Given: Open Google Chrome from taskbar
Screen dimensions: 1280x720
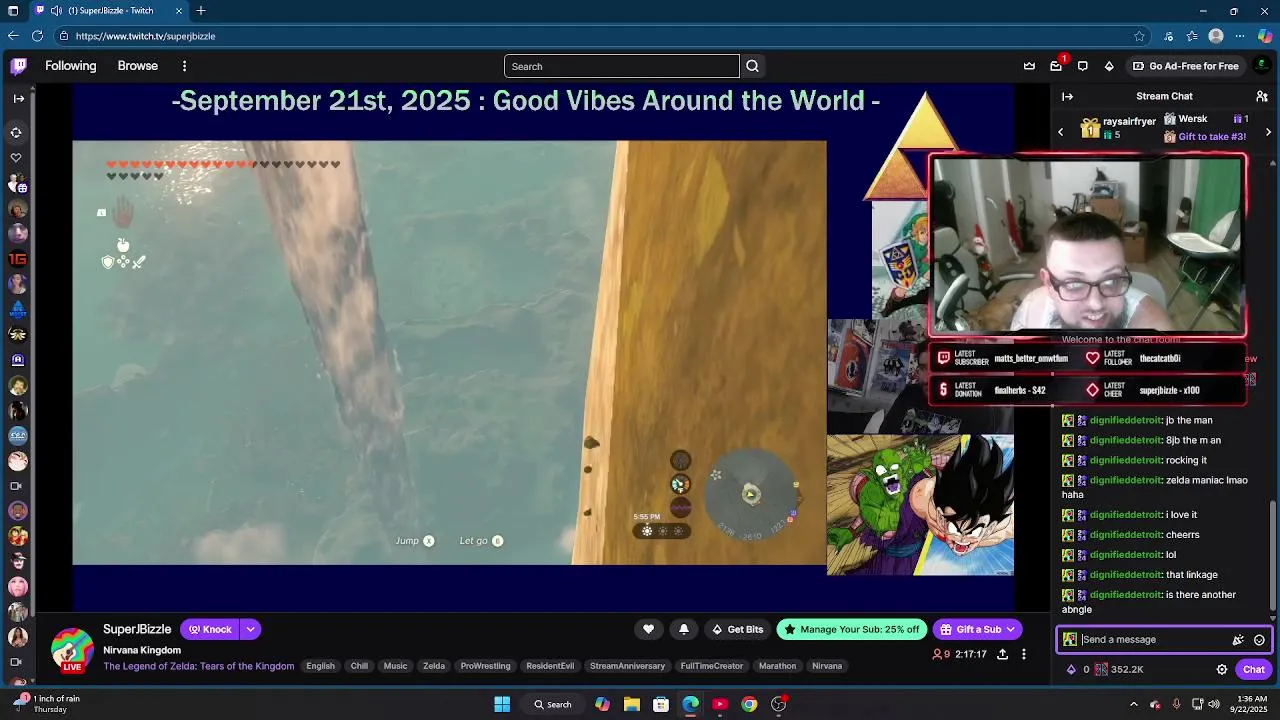Looking at the screenshot, I should click(x=749, y=704).
